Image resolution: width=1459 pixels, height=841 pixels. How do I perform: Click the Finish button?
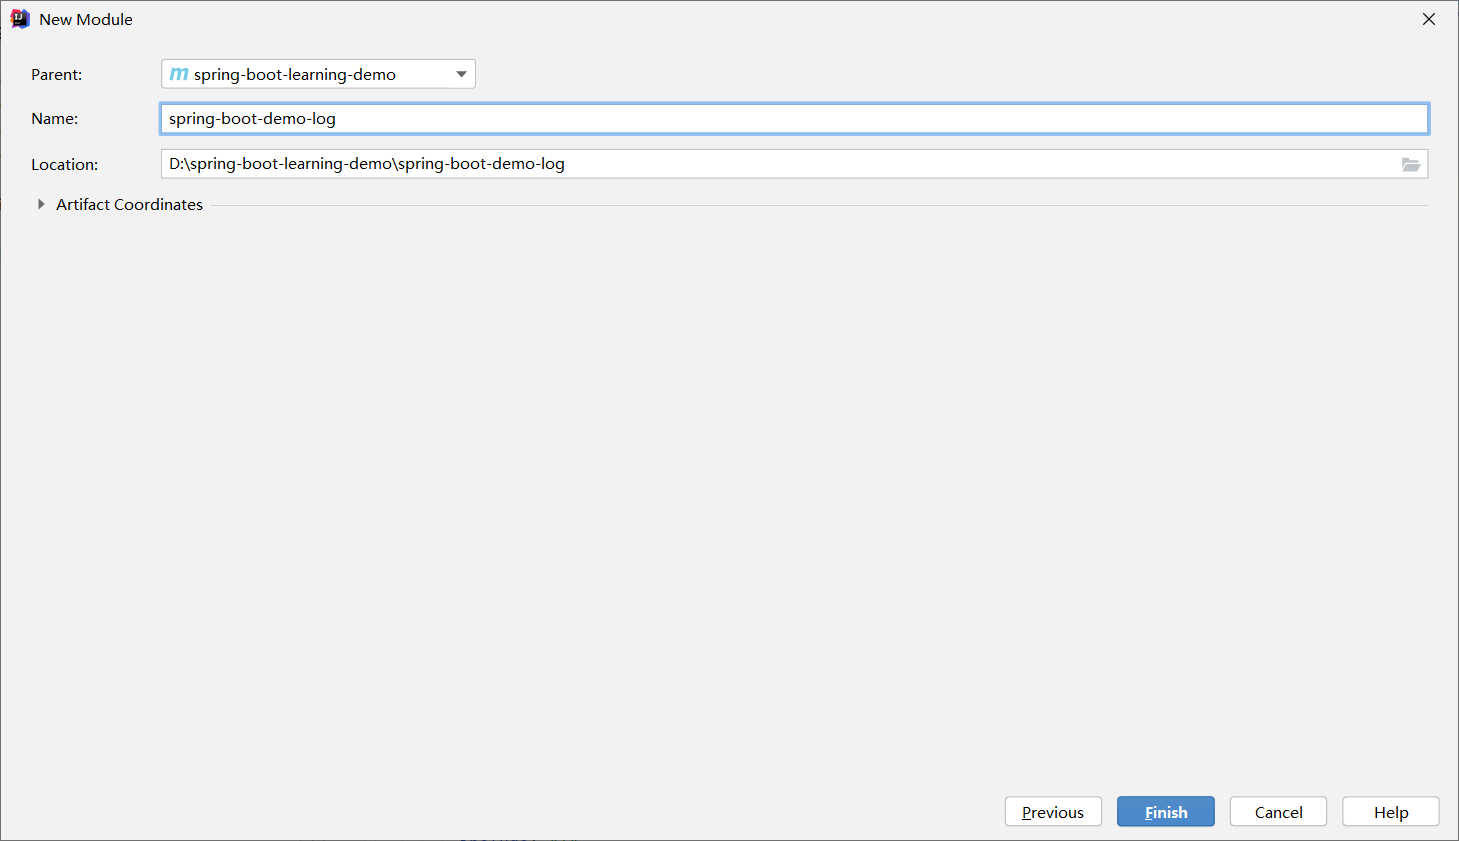[x=1166, y=812]
